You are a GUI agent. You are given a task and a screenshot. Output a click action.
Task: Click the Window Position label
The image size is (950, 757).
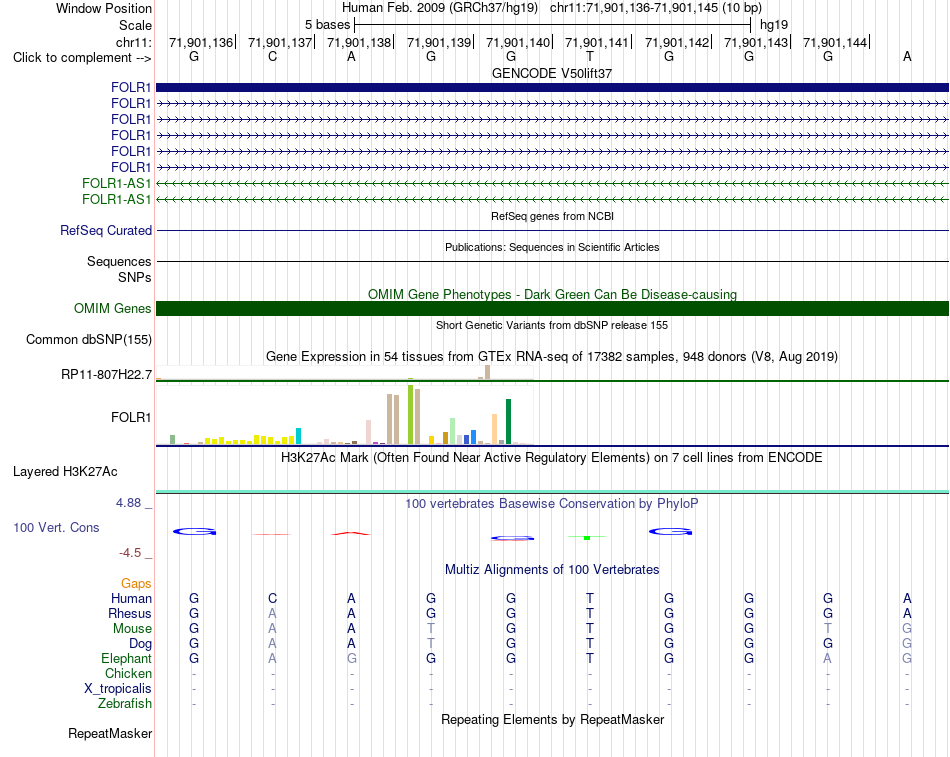tap(104, 8)
